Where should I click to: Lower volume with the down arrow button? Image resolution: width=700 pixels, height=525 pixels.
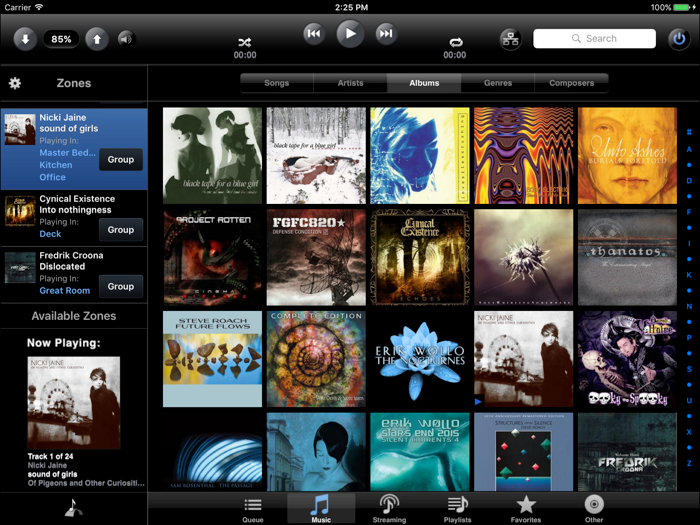[25, 39]
